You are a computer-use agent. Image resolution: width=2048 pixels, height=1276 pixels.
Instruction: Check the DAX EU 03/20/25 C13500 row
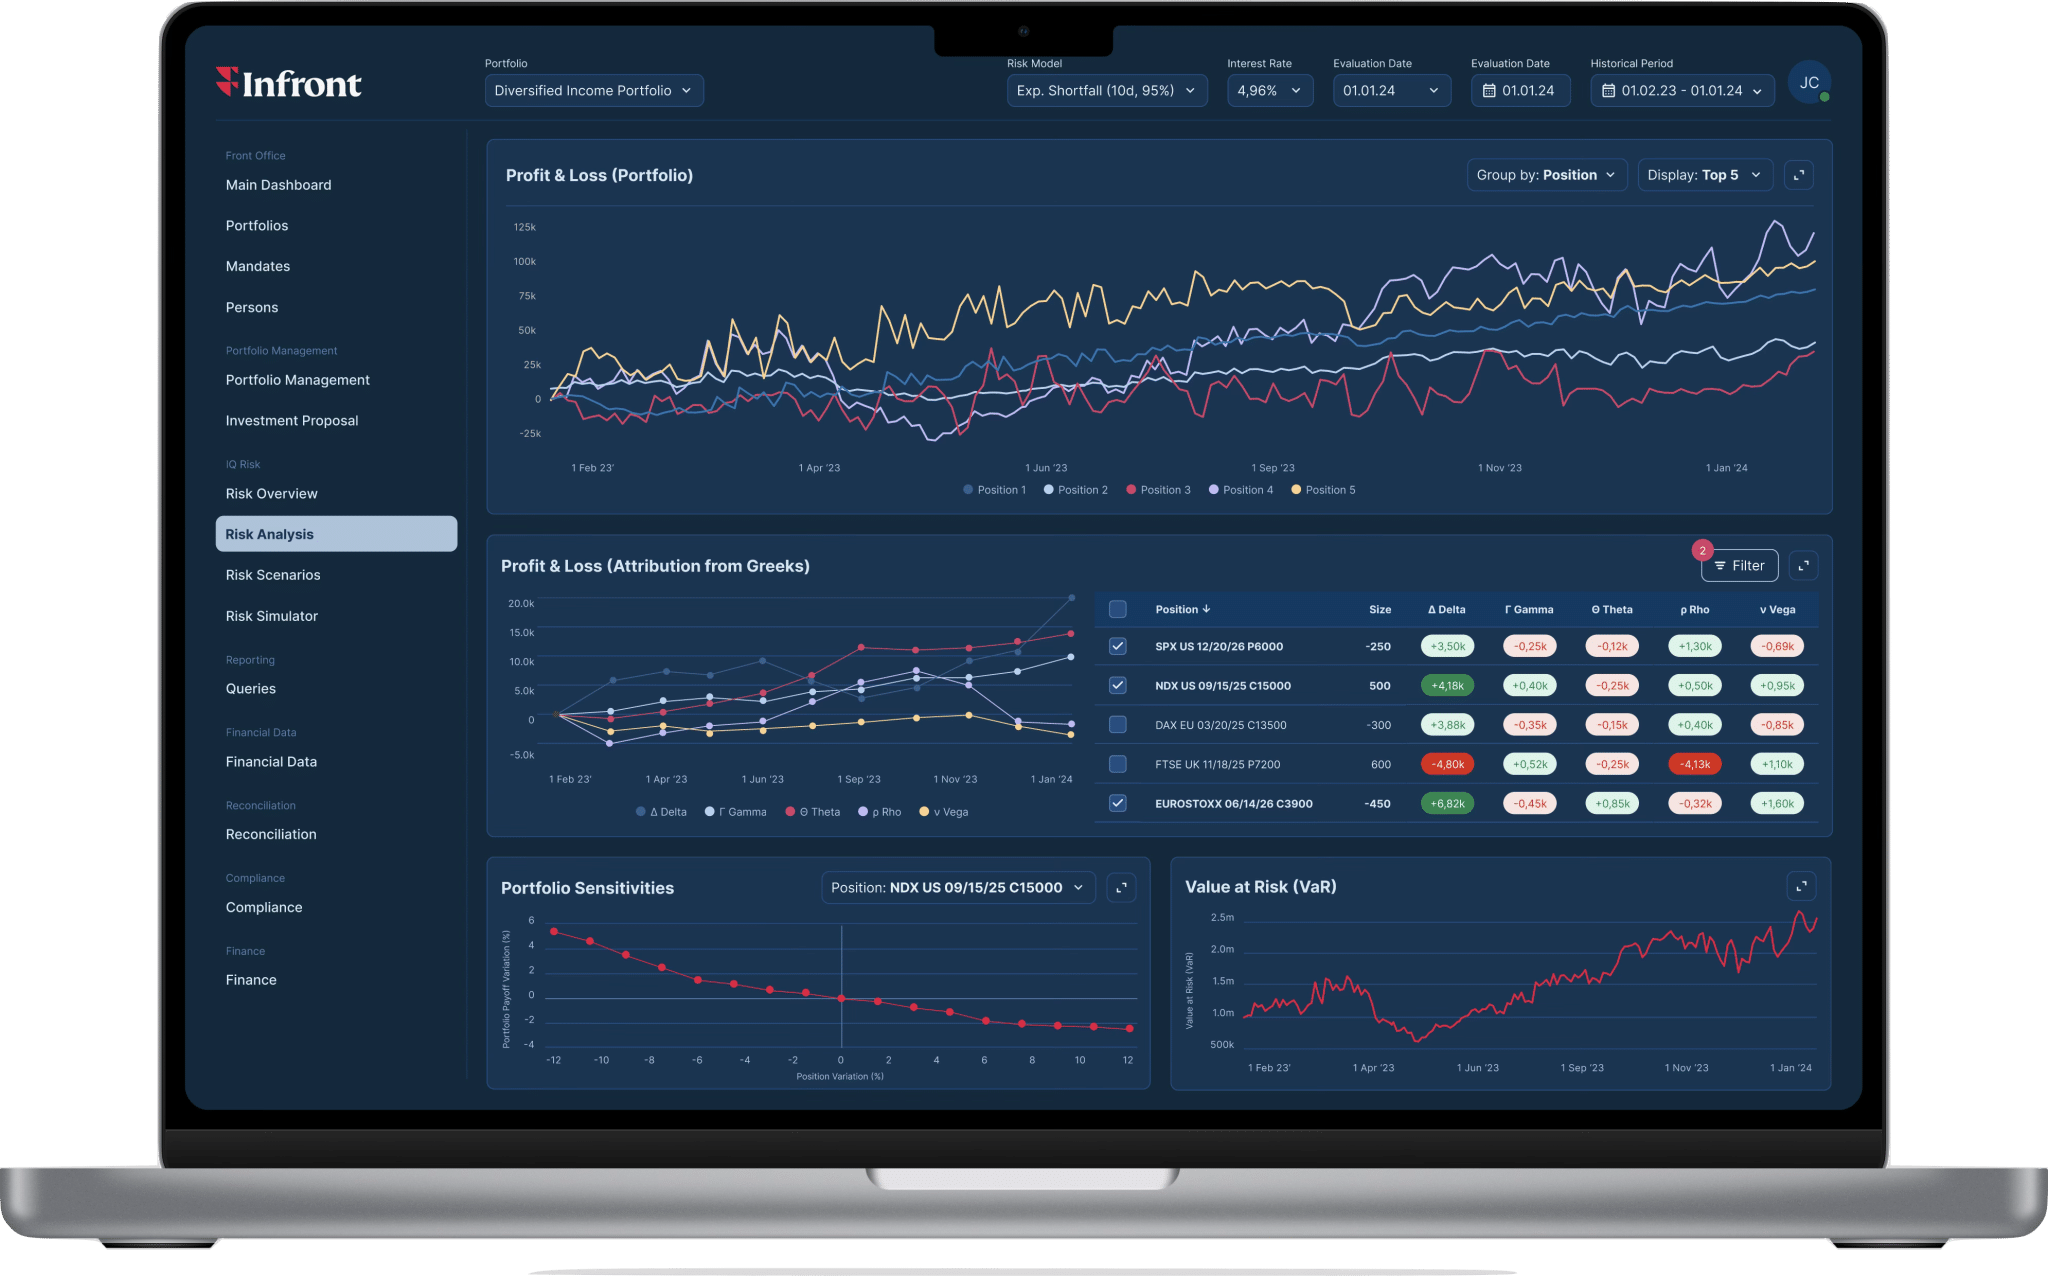[1118, 725]
